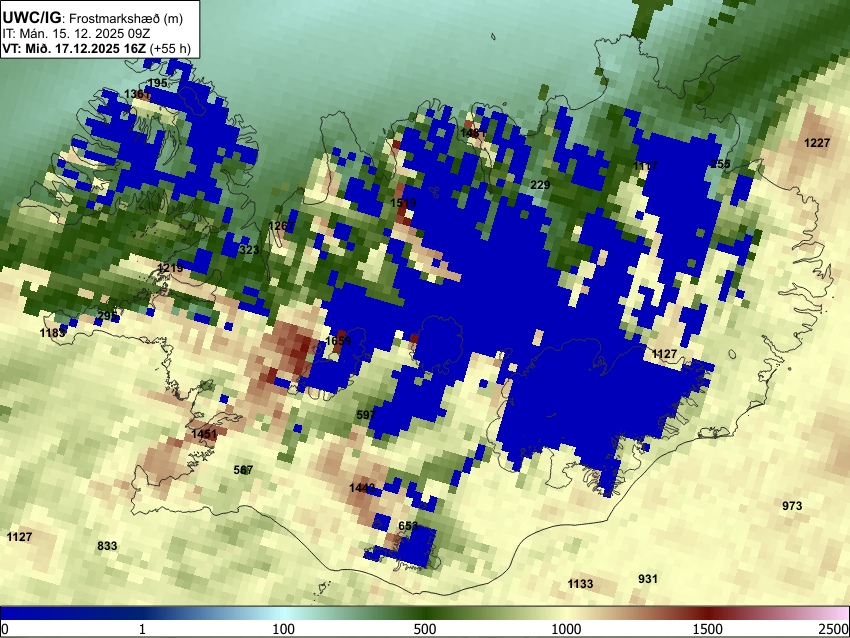Click the 295 value label
Image resolution: width=850 pixels, height=638 pixels.
(x=107, y=316)
